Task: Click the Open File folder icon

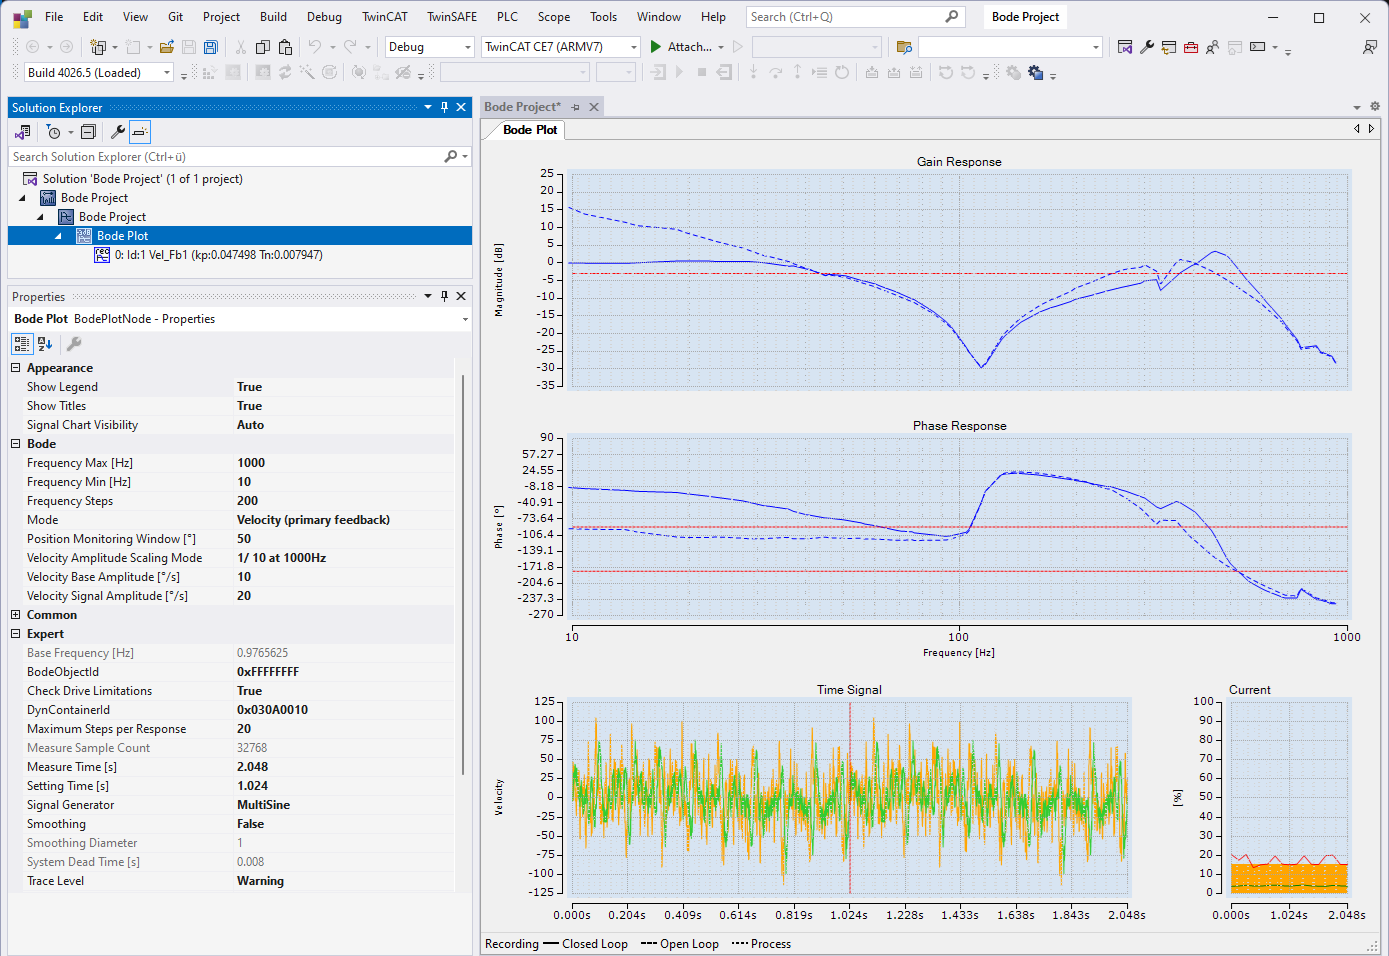Action: tap(167, 47)
